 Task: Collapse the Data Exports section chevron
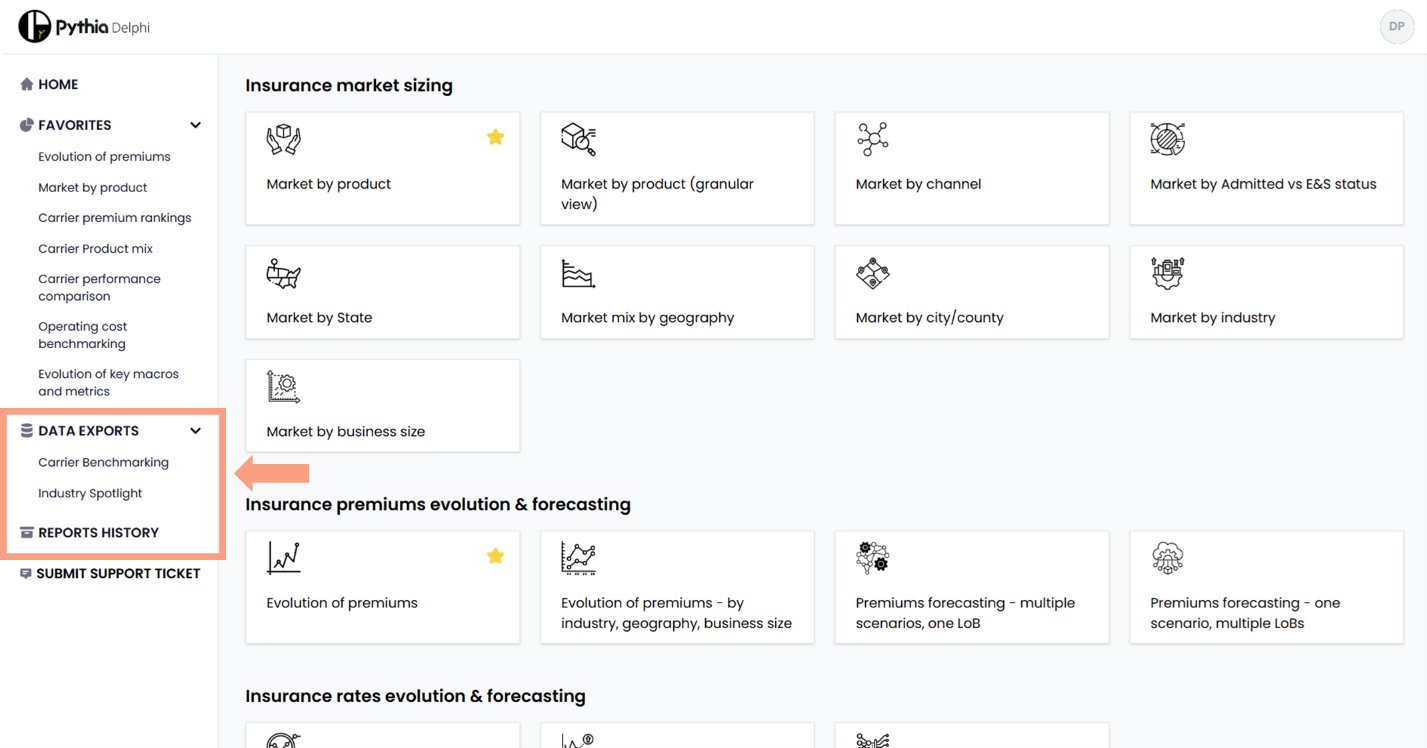[196, 431]
